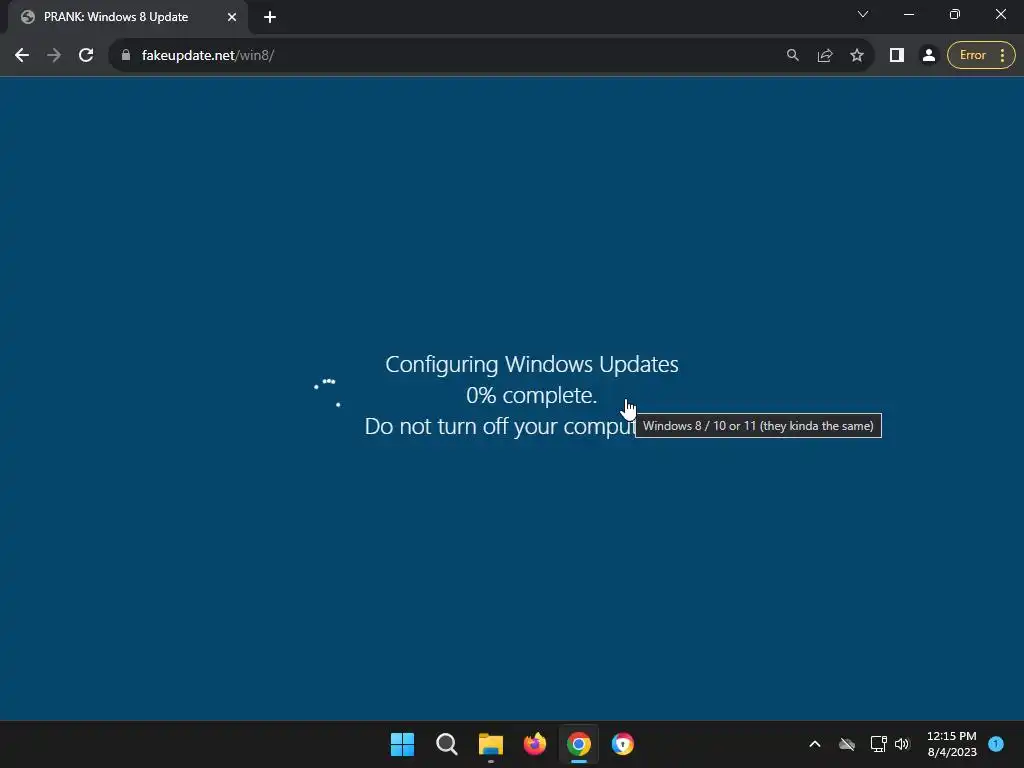Go back to the previous page

pyautogui.click(x=22, y=56)
